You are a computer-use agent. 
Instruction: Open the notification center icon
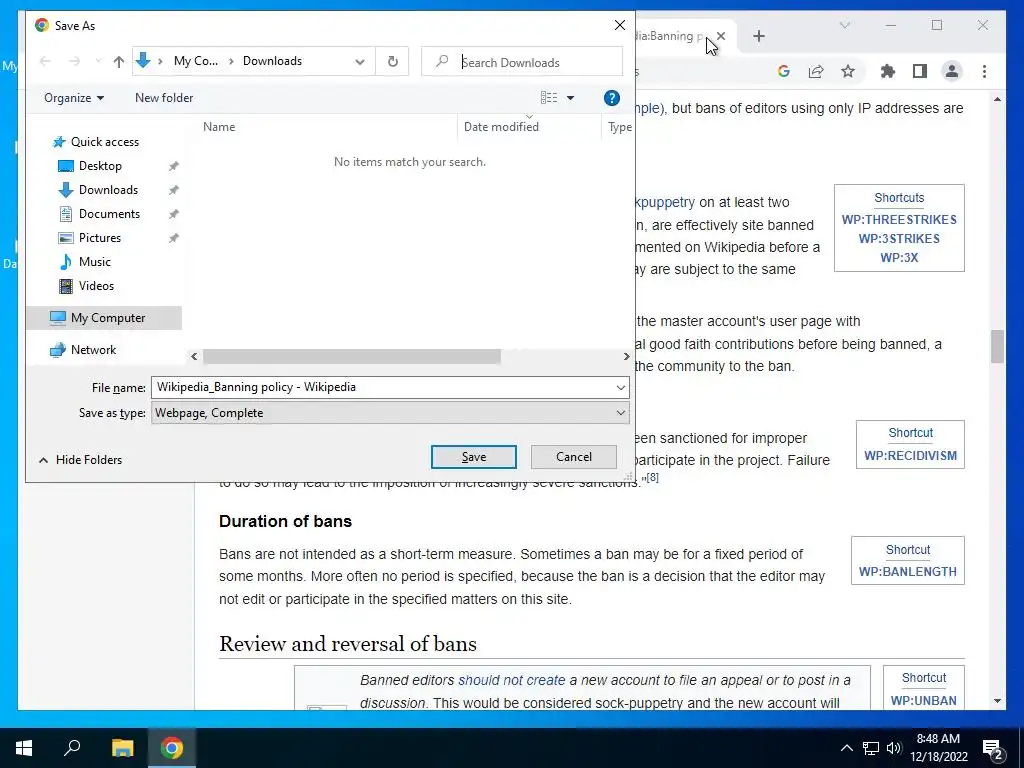(993, 749)
